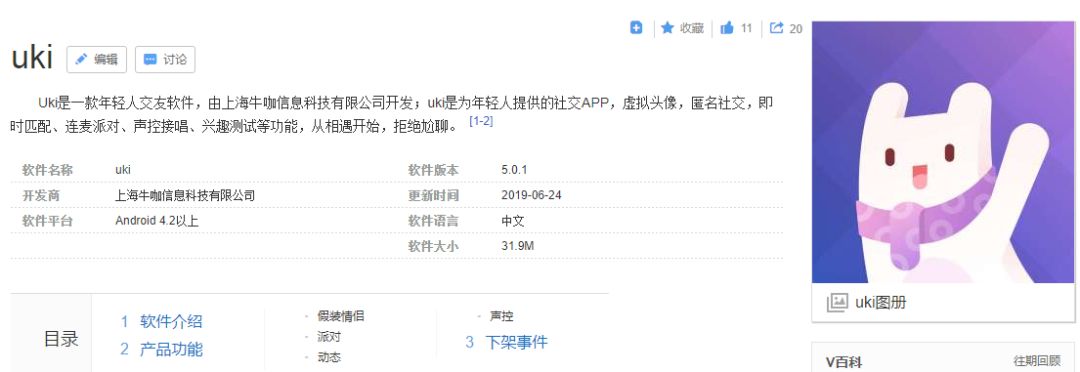Click the star 收藏 favorite icon
The width and height of the screenshot is (1080, 372).
[x=667, y=28]
